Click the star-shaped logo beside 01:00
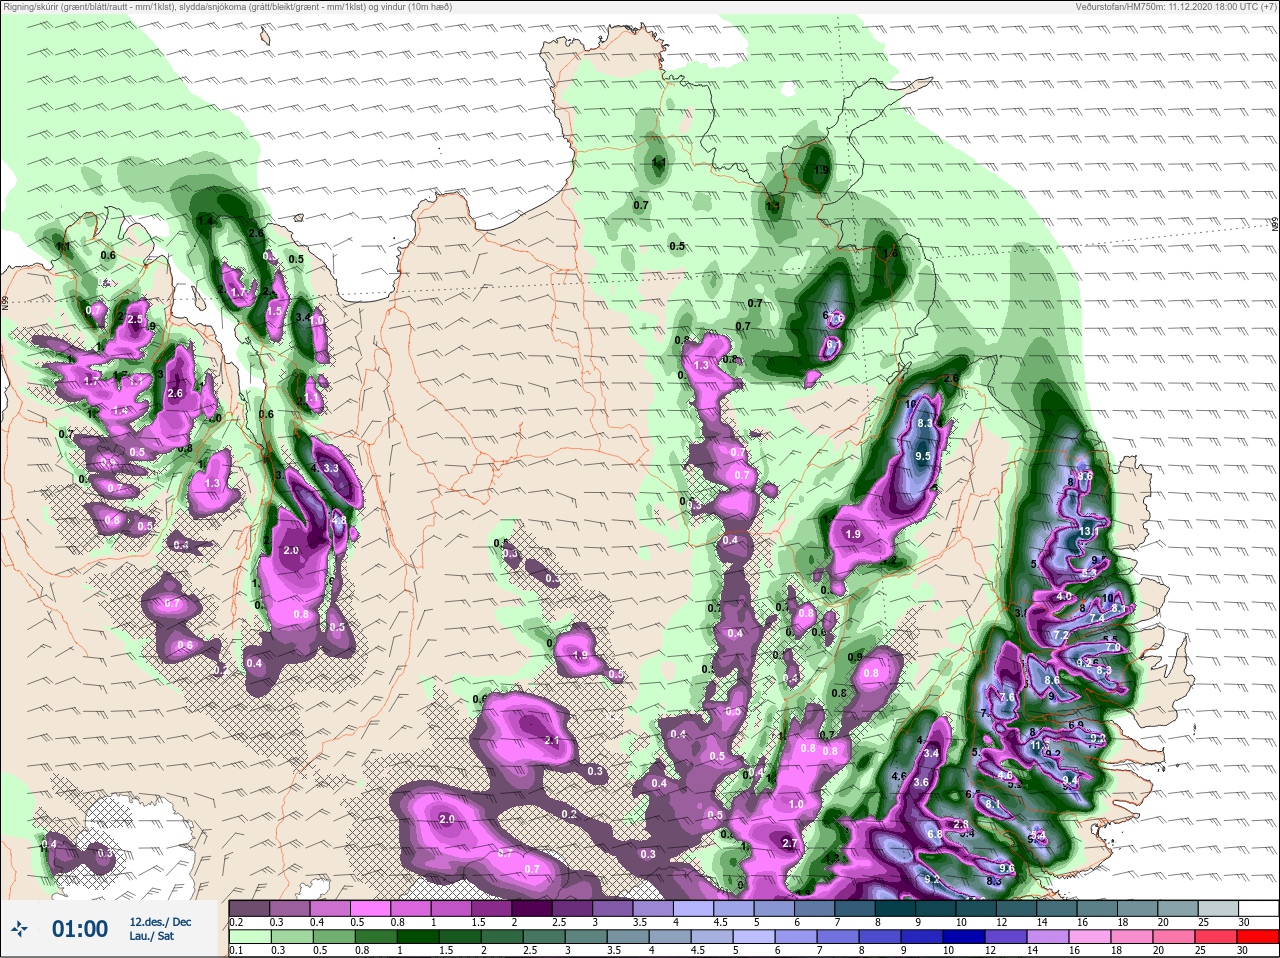 pos(19,929)
